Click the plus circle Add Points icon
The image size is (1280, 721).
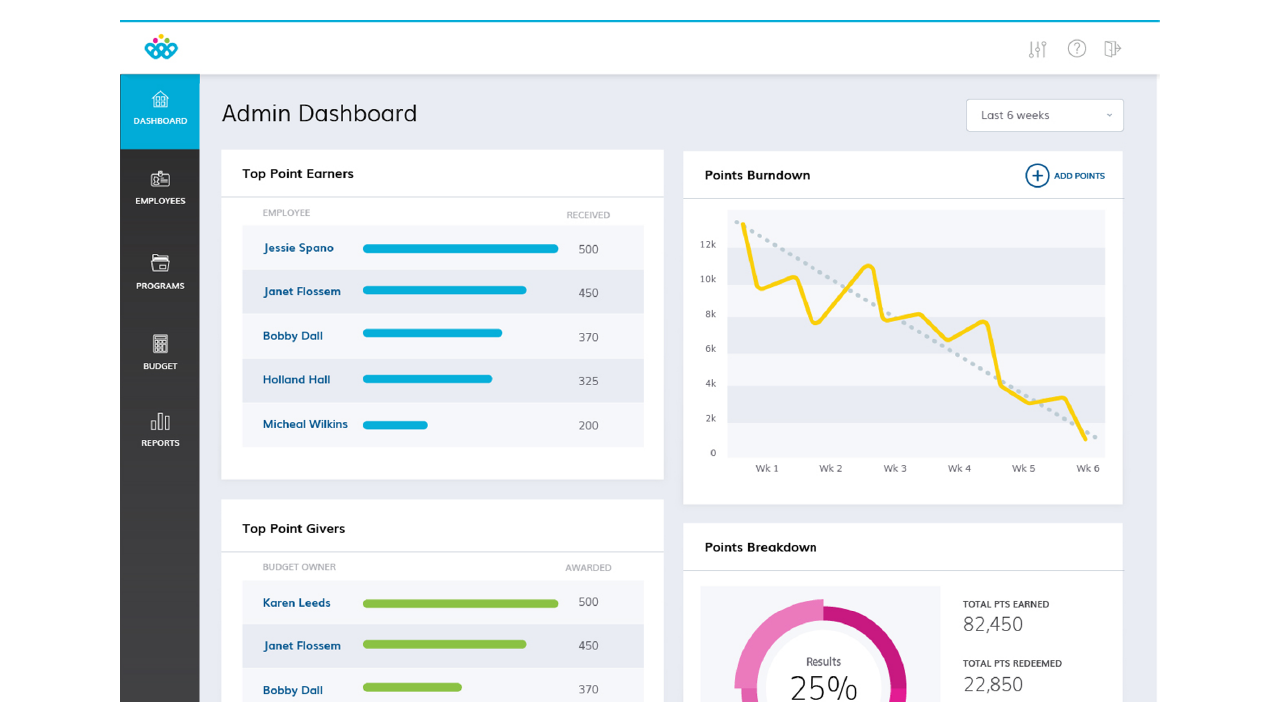coord(1037,176)
